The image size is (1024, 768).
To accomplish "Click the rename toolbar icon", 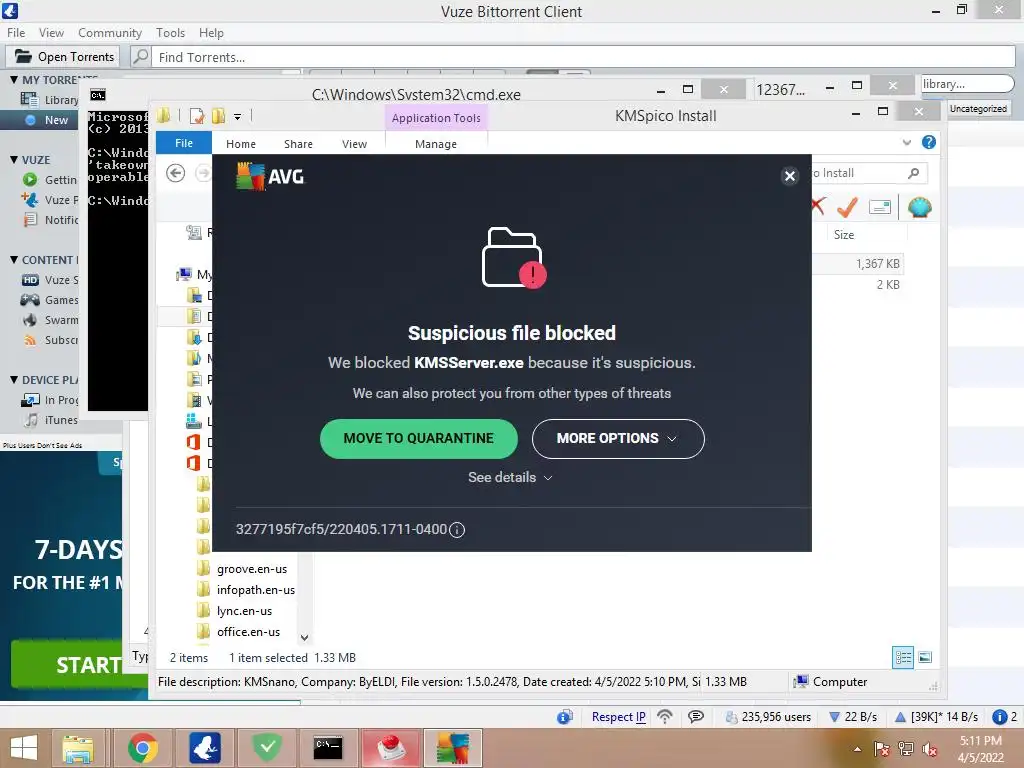I will click(x=880, y=207).
